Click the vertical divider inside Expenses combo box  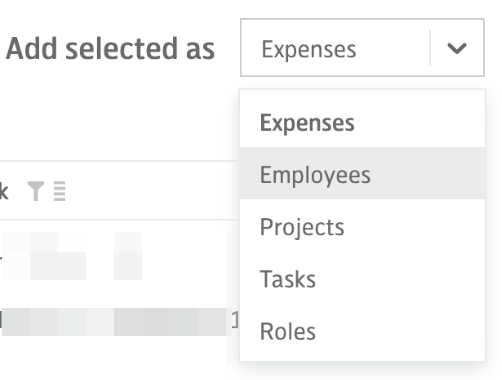tap(430, 48)
